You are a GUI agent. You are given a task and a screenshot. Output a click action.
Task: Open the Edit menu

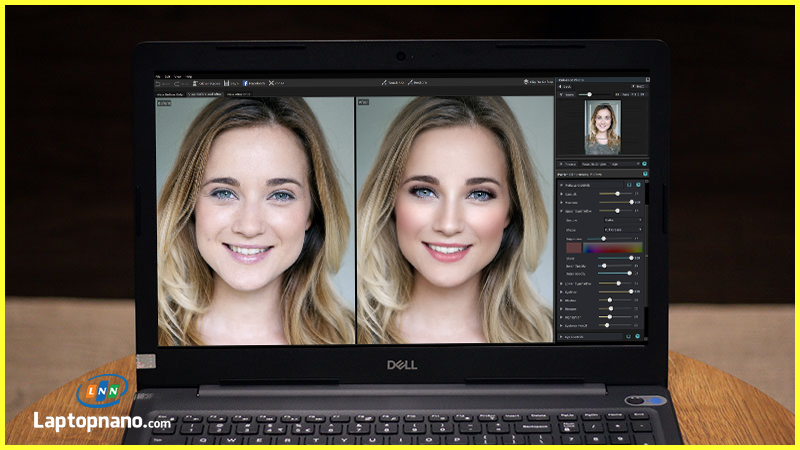click(x=167, y=77)
